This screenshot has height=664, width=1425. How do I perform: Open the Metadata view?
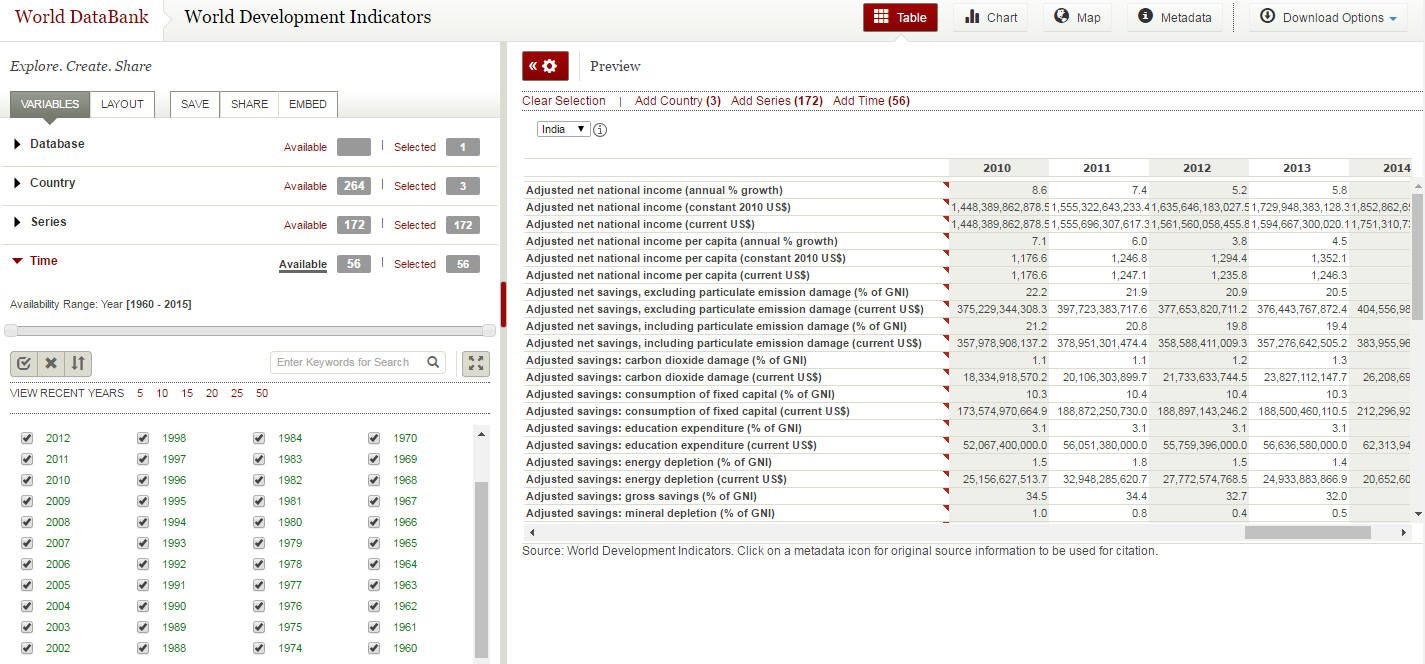1175,17
